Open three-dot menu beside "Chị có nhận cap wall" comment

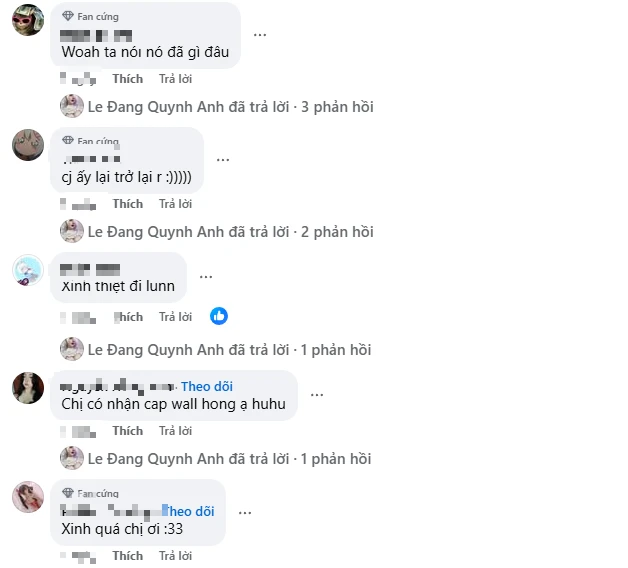(x=317, y=395)
